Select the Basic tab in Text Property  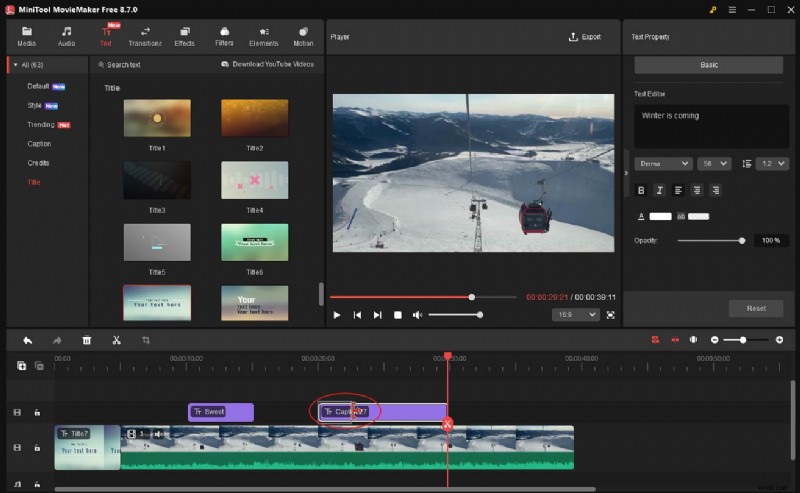point(709,65)
